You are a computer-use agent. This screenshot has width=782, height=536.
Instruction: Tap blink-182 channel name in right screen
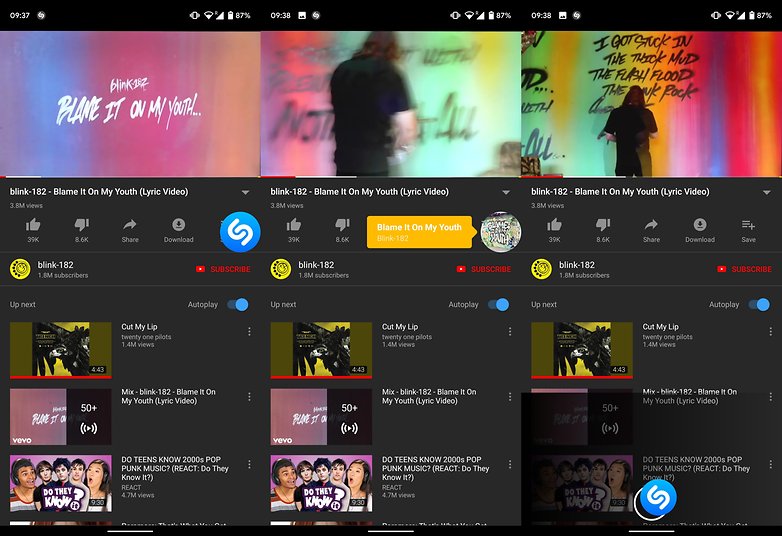coord(577,265)
